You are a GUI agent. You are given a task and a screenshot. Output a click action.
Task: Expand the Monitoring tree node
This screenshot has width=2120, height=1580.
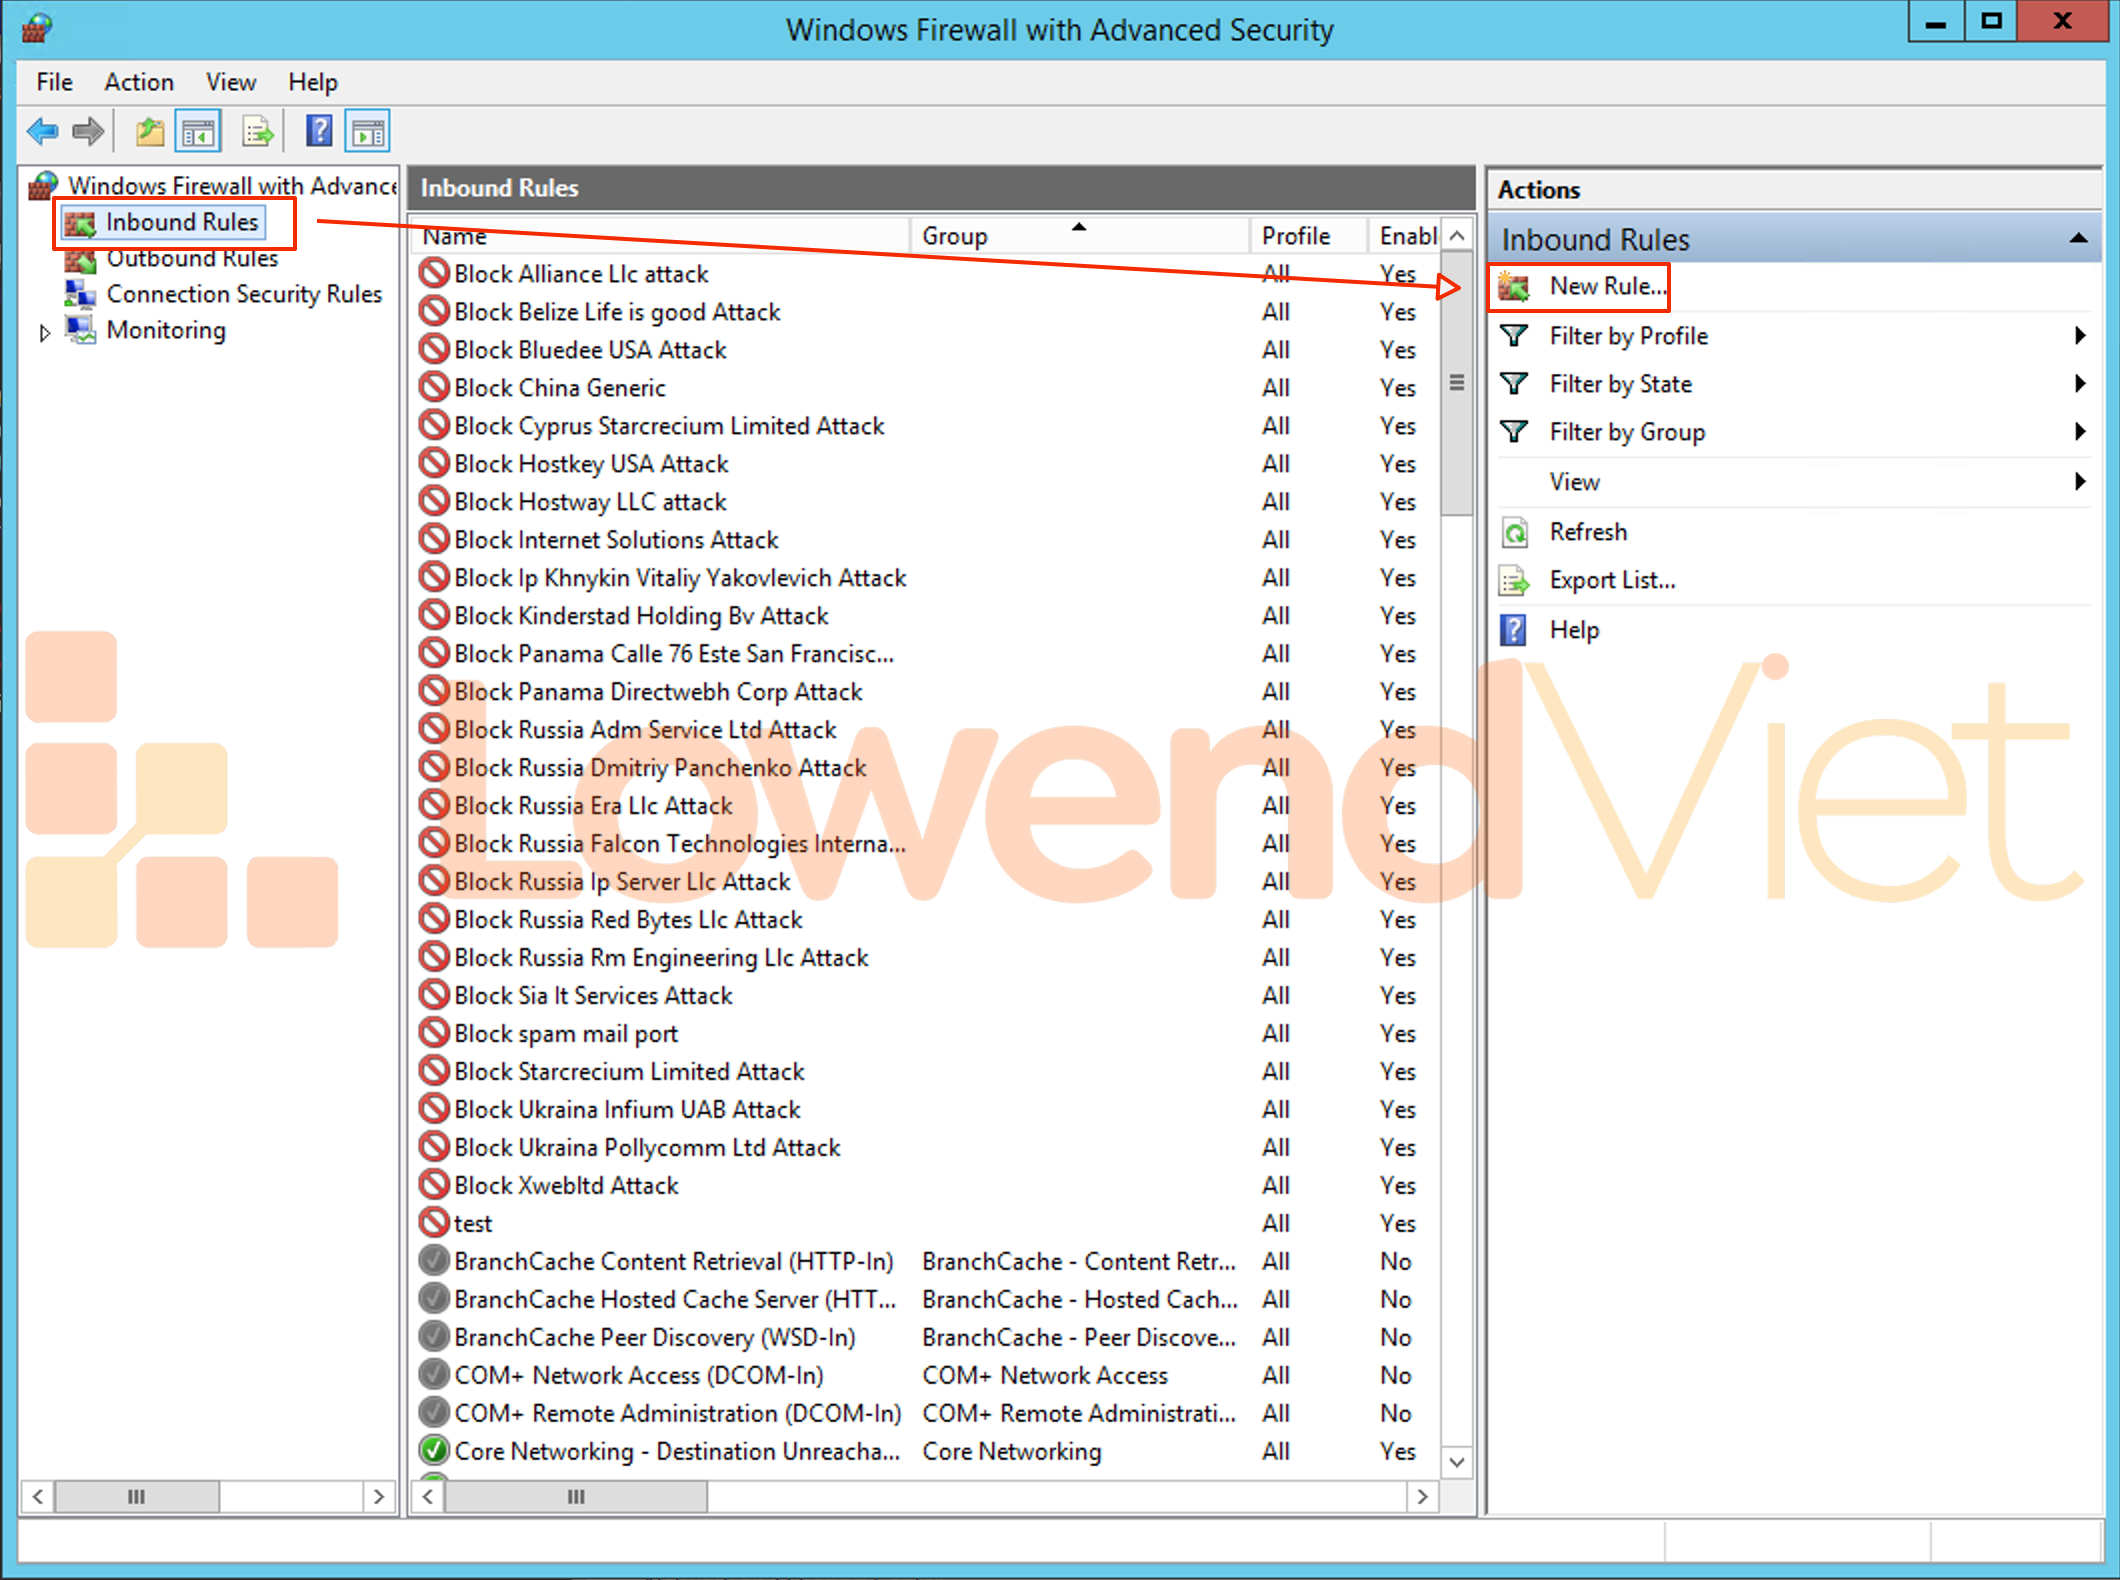point(44,333)
